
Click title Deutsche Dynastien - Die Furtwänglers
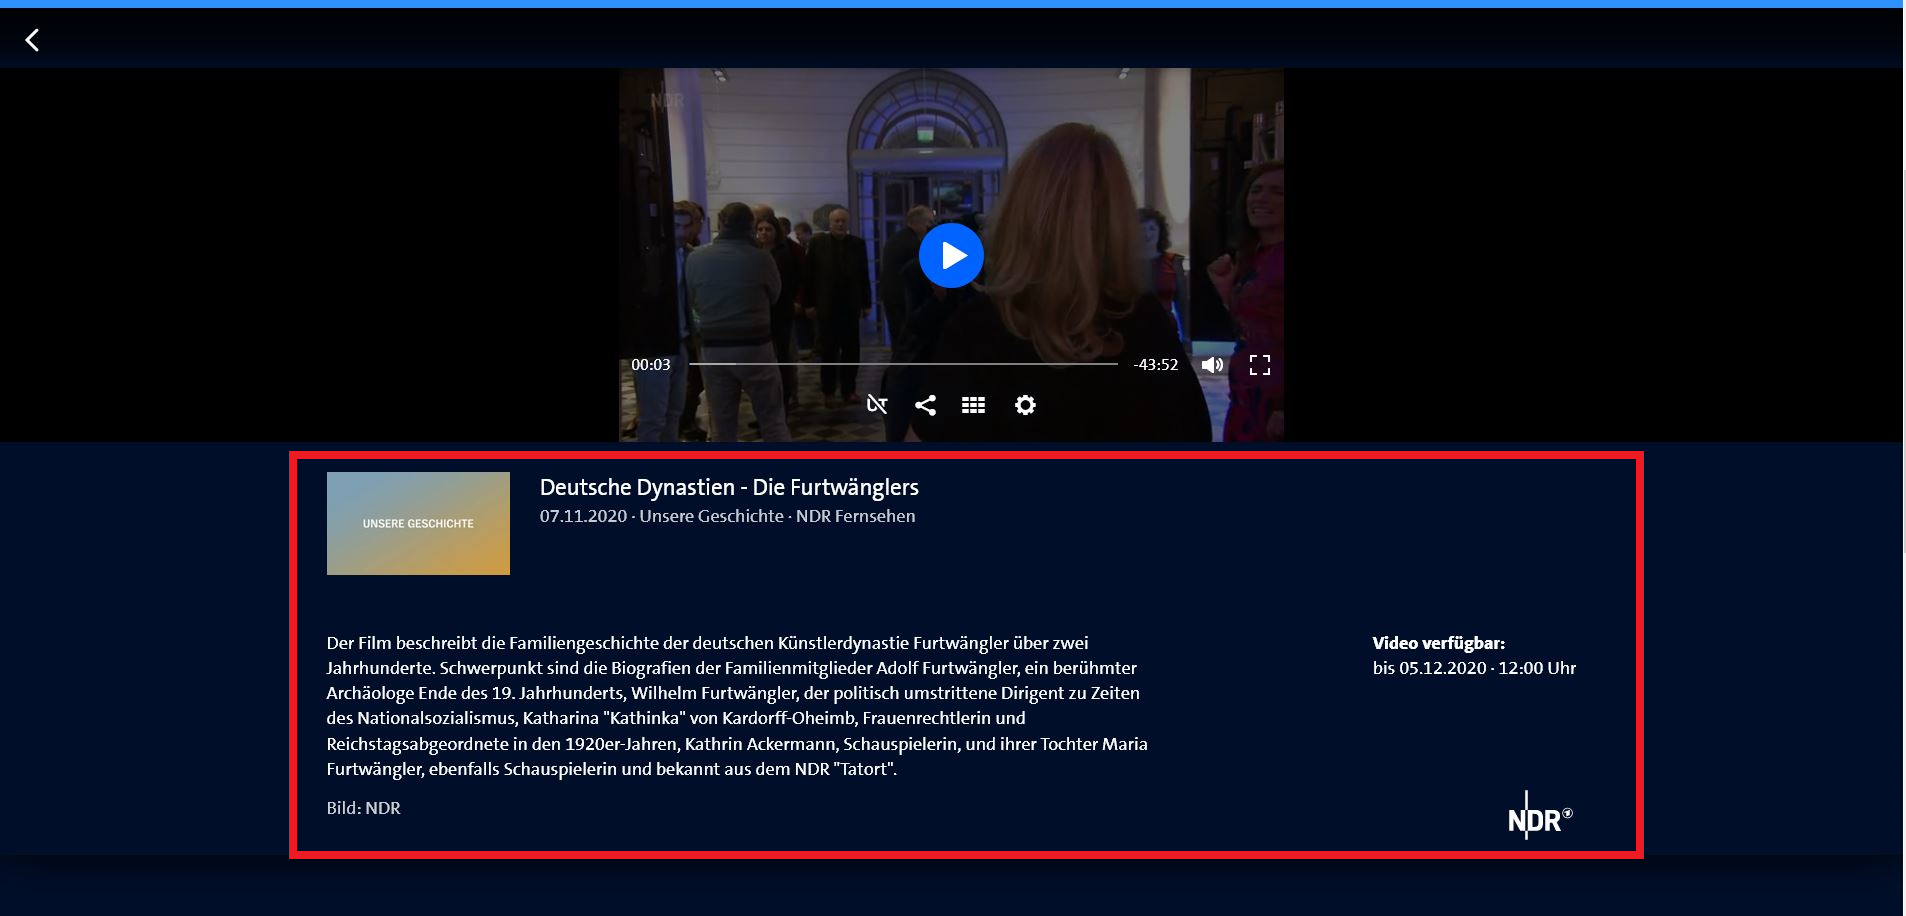(x=729, y=487)
